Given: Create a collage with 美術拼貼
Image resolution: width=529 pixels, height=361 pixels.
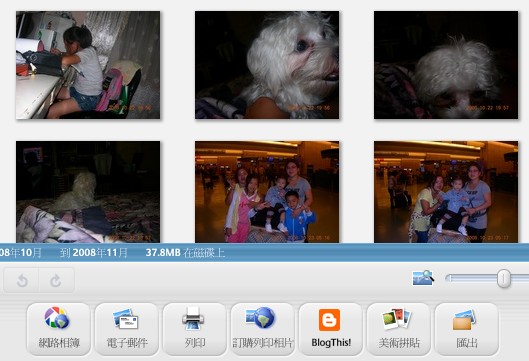Looking at the screenshot, I should click(399, 329).
